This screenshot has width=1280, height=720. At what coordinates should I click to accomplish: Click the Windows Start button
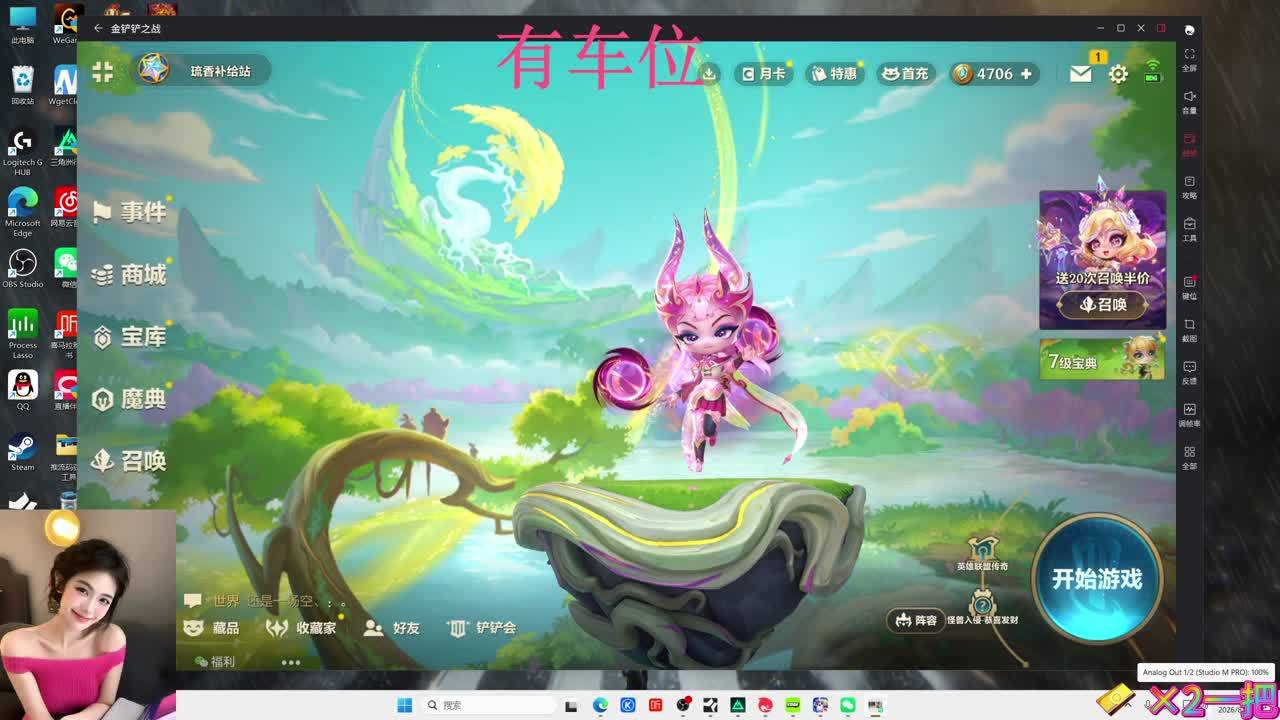click(x=404, y=705)
